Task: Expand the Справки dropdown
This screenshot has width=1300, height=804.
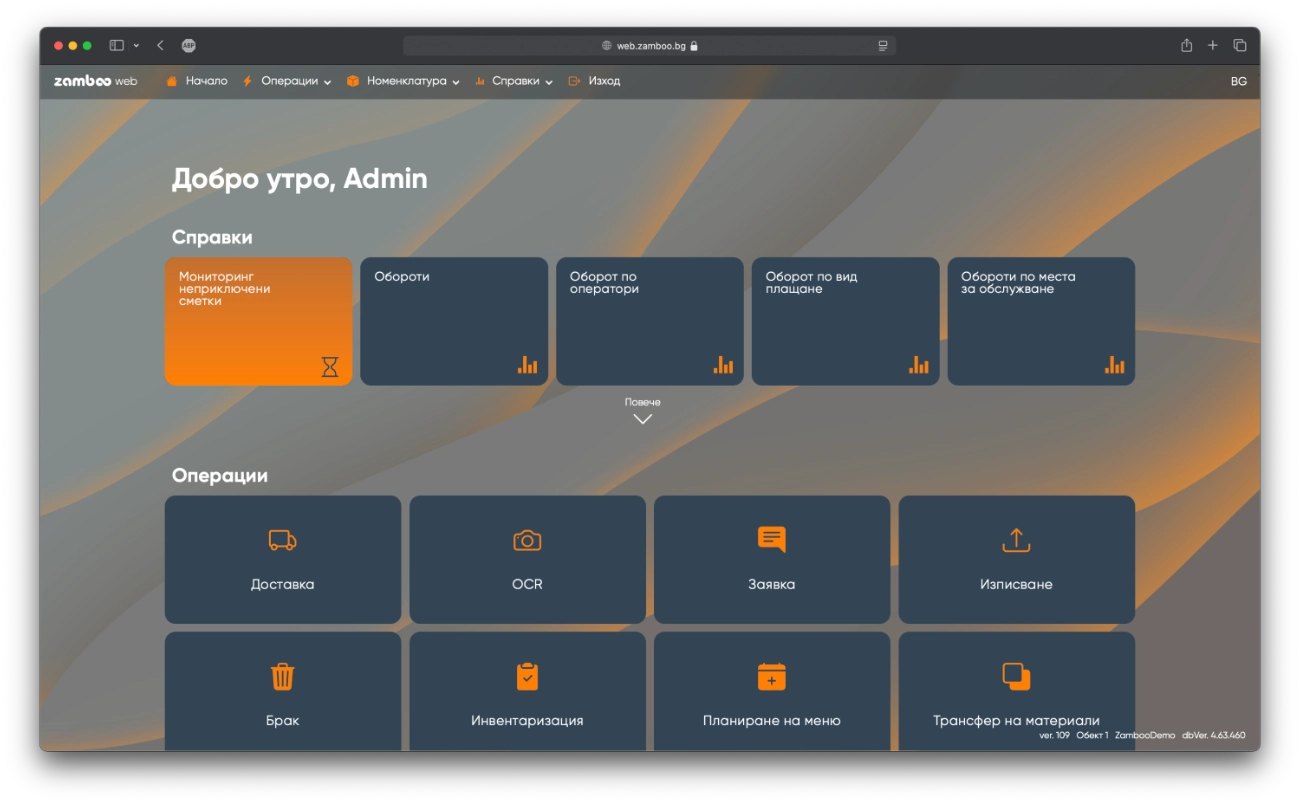Action: pos(516,81)
